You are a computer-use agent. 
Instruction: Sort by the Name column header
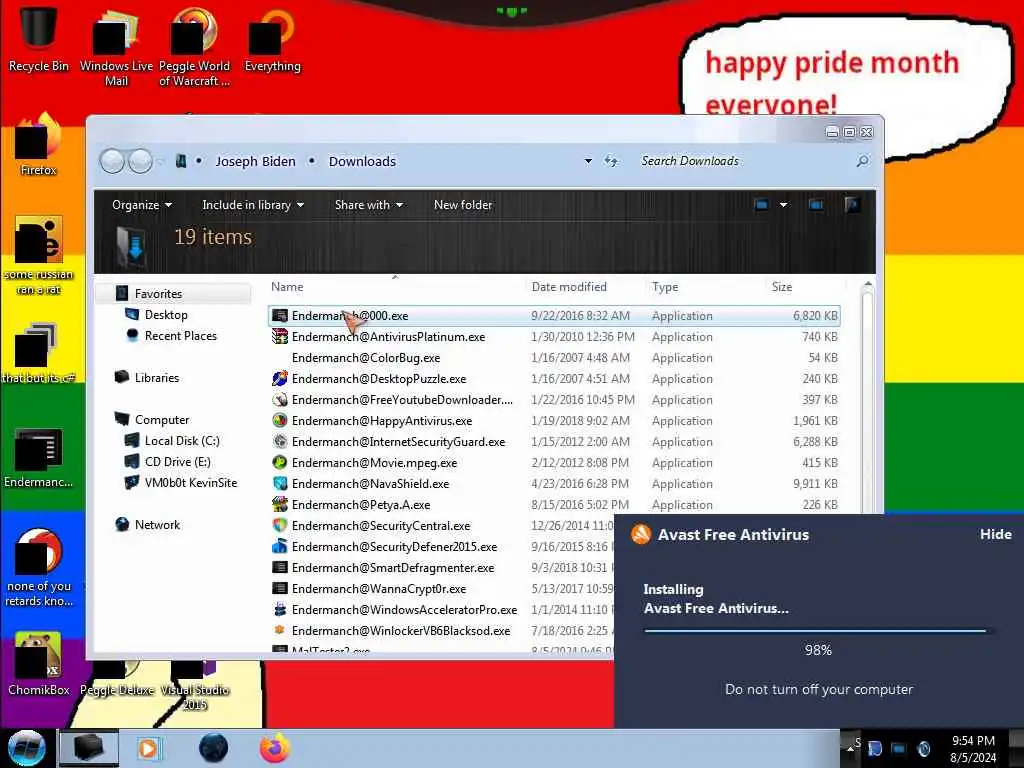pyautogui.click(x=394, y=287)
